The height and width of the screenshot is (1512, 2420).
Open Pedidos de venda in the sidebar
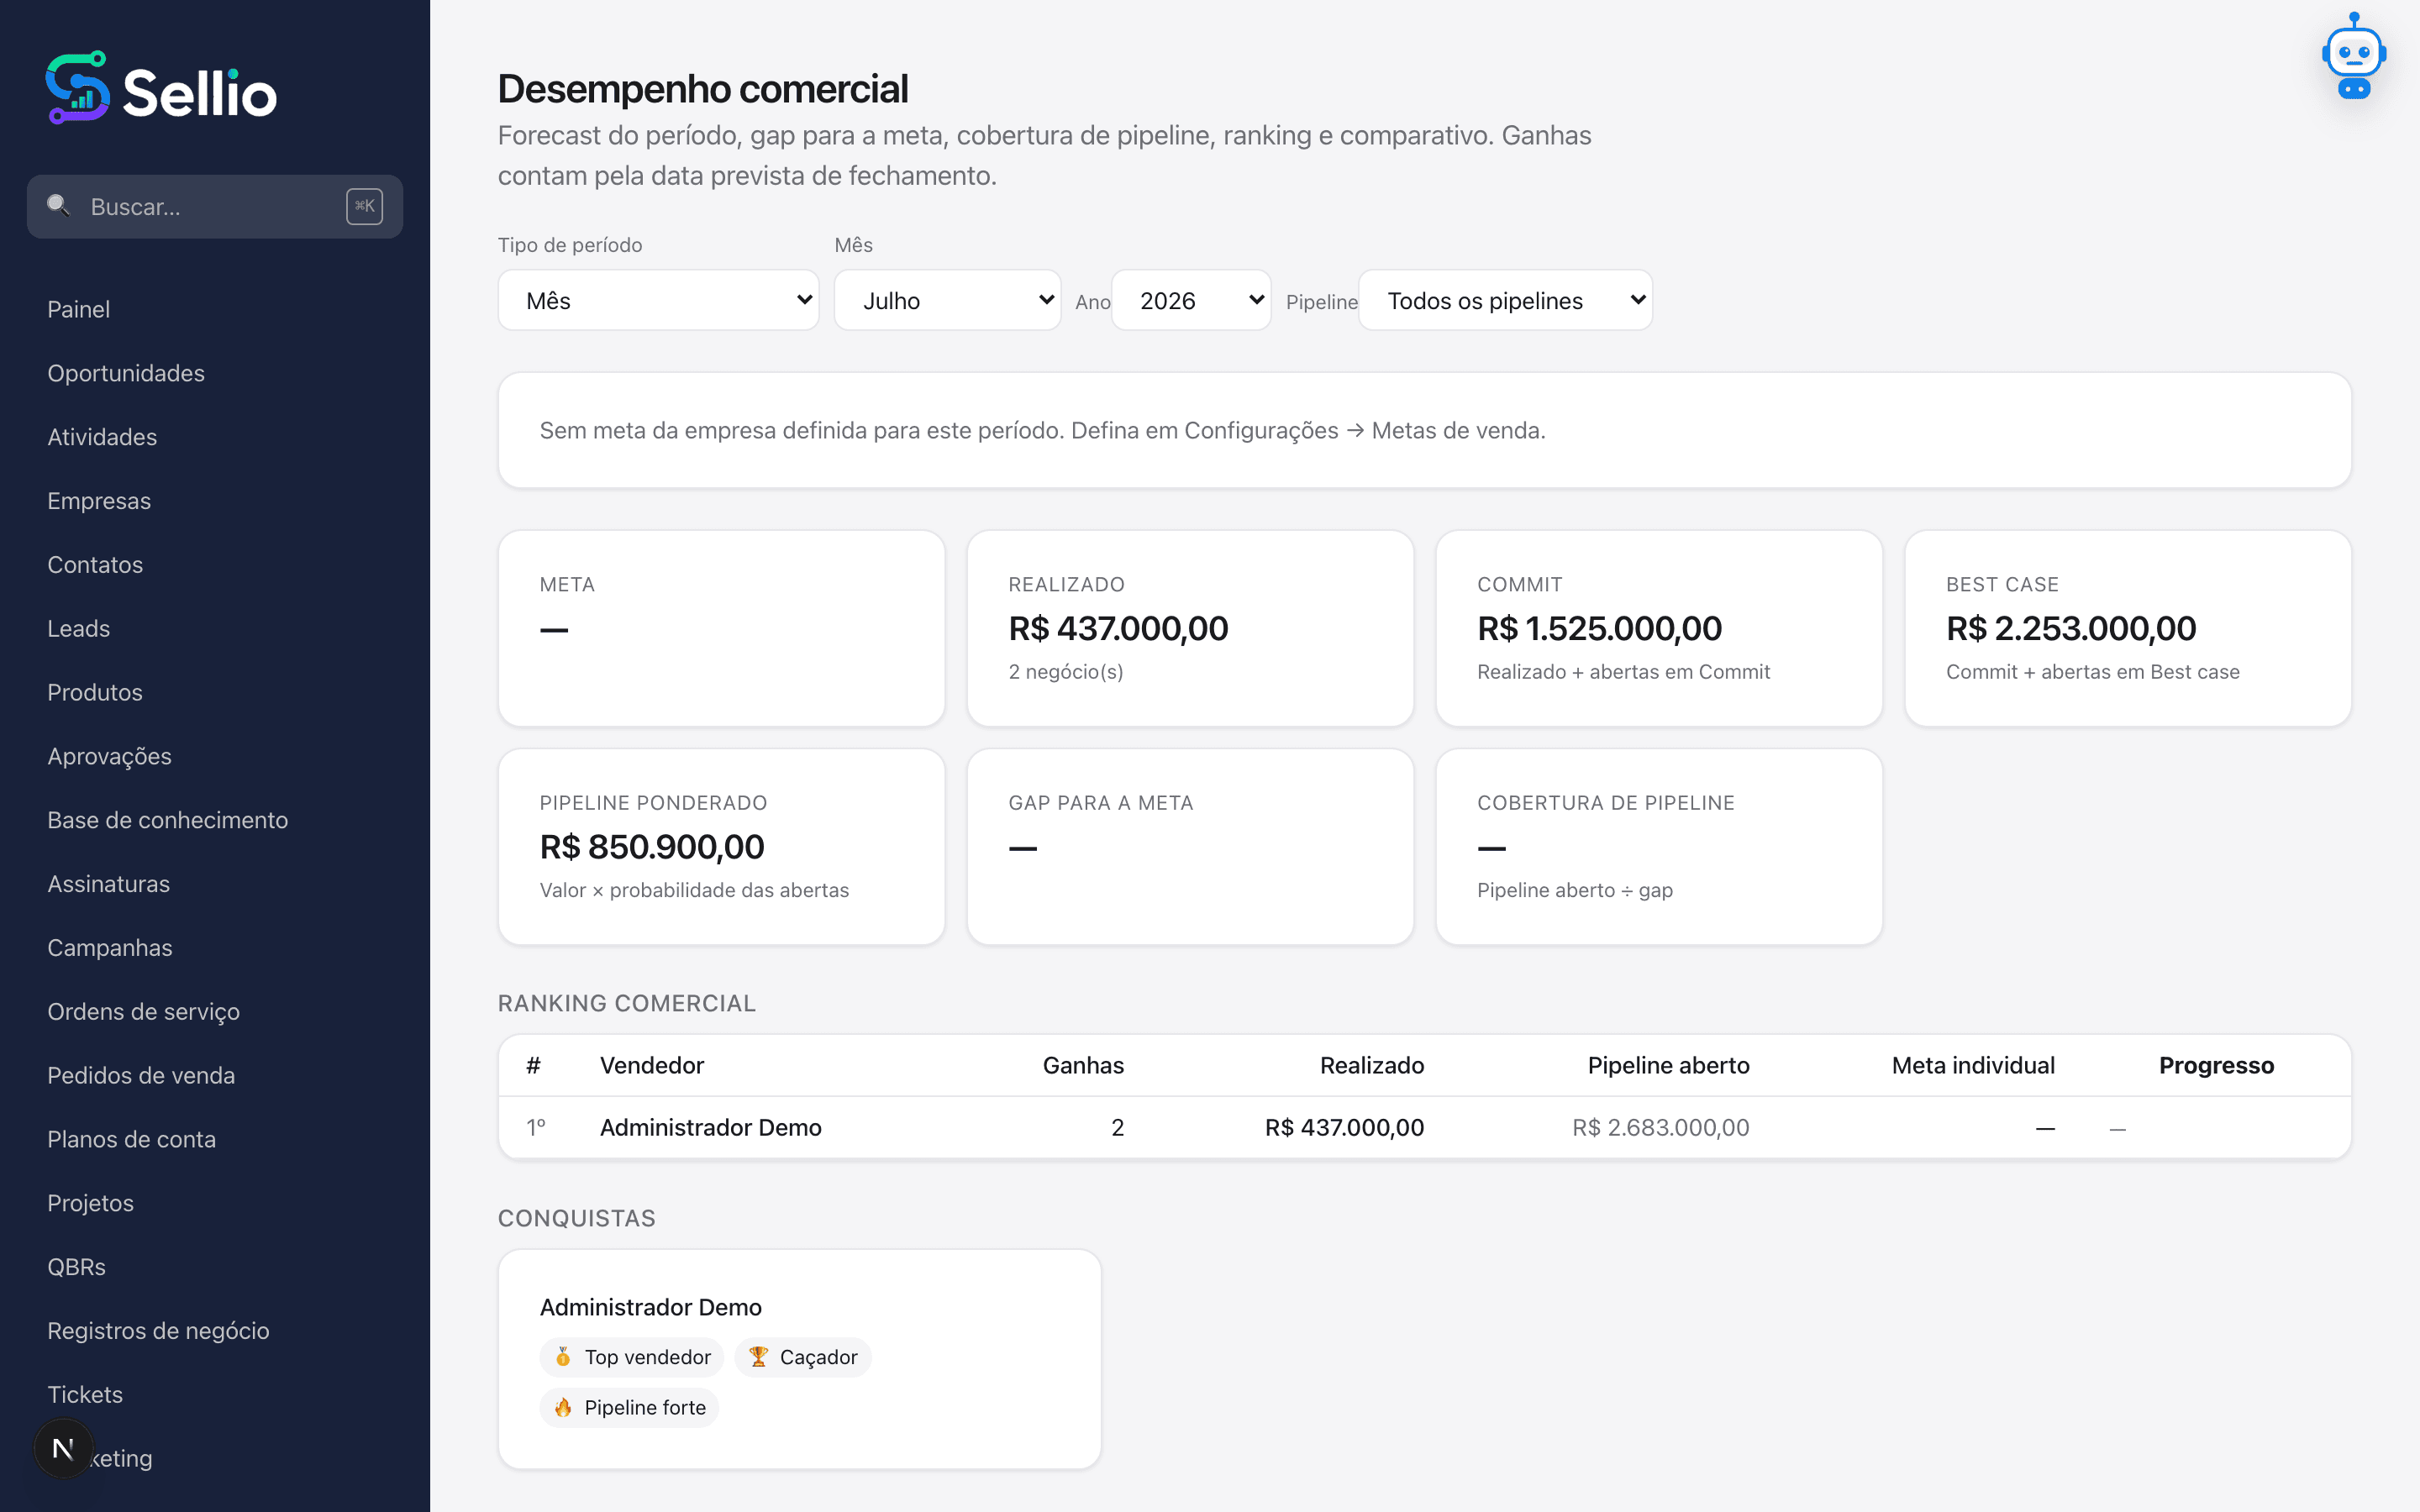click(x=141, y=1076)
